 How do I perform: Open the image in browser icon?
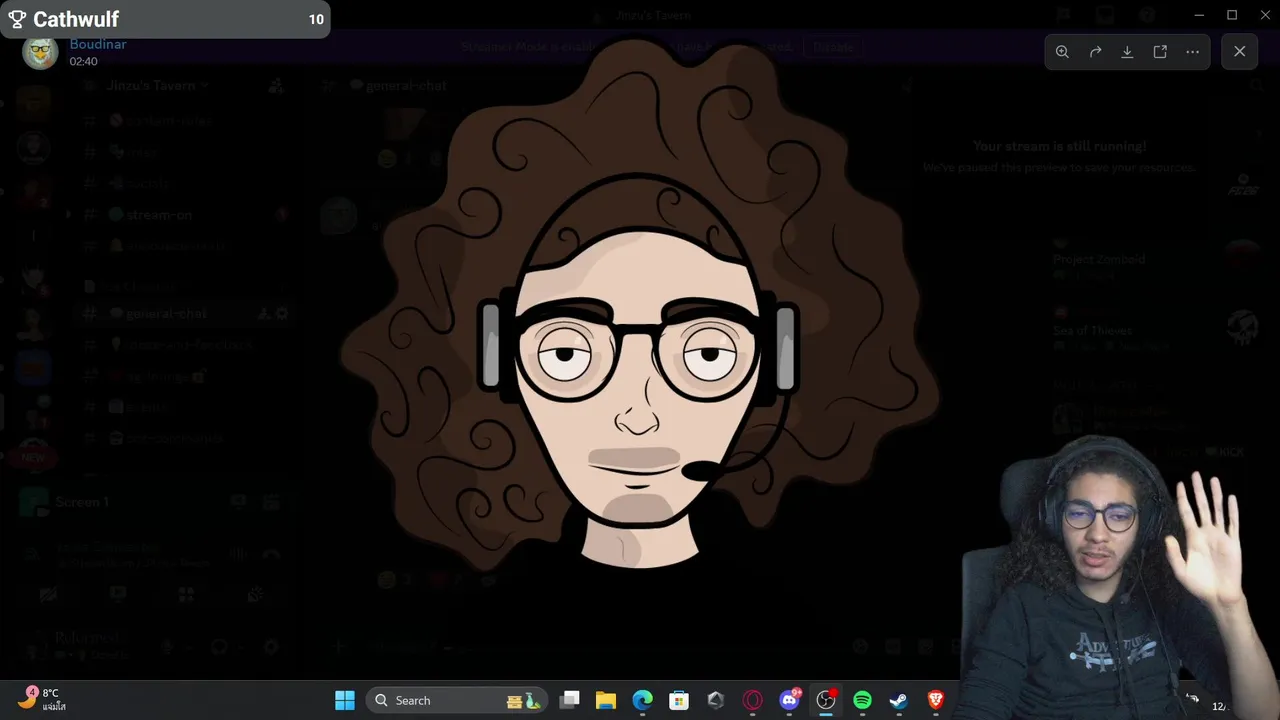tap(1160, 52)
